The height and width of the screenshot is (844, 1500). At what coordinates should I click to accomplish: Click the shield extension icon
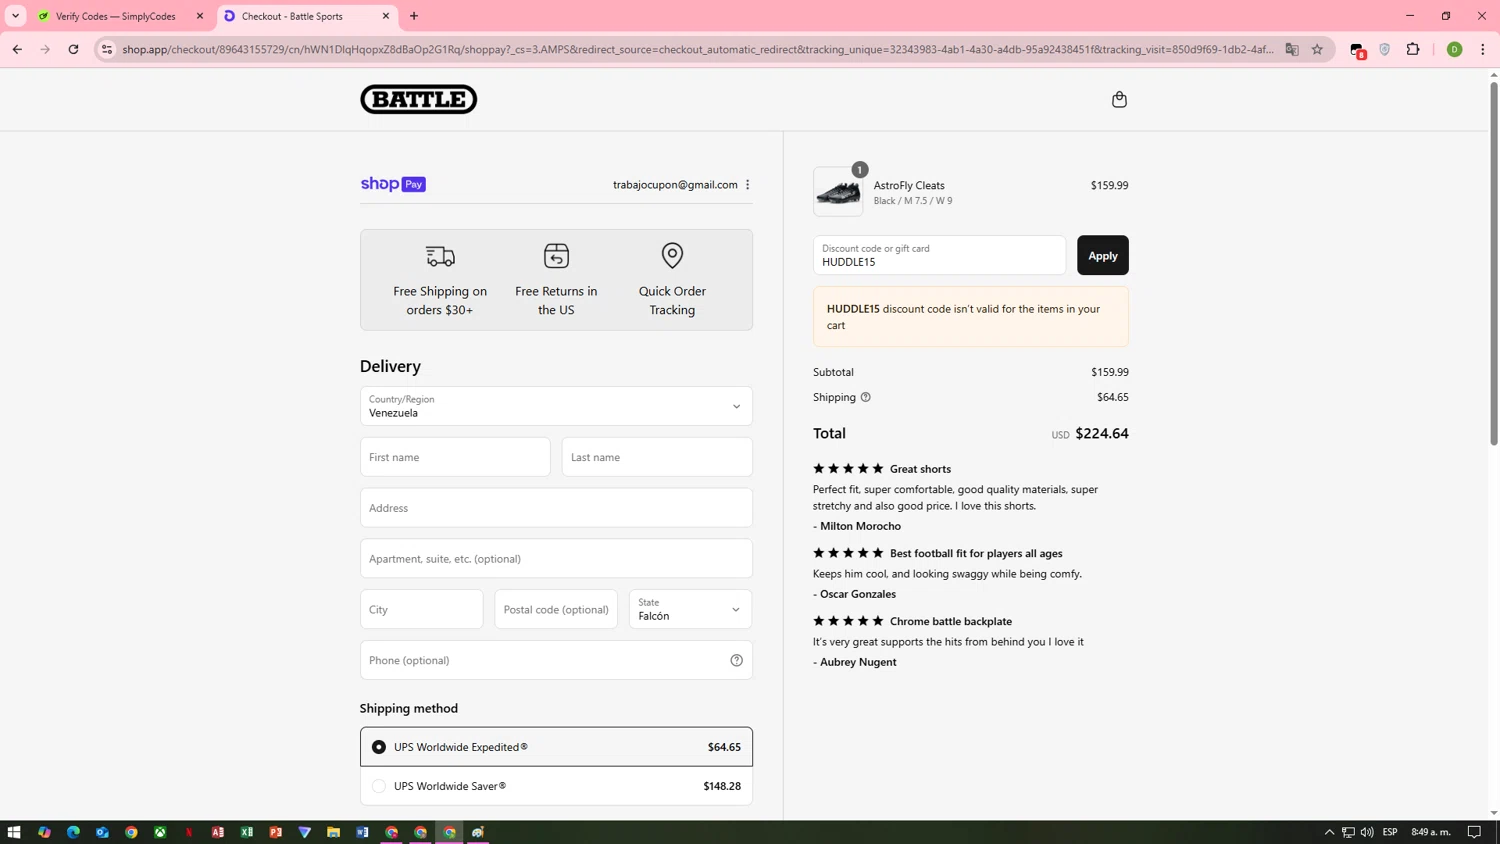(1385, 49)
